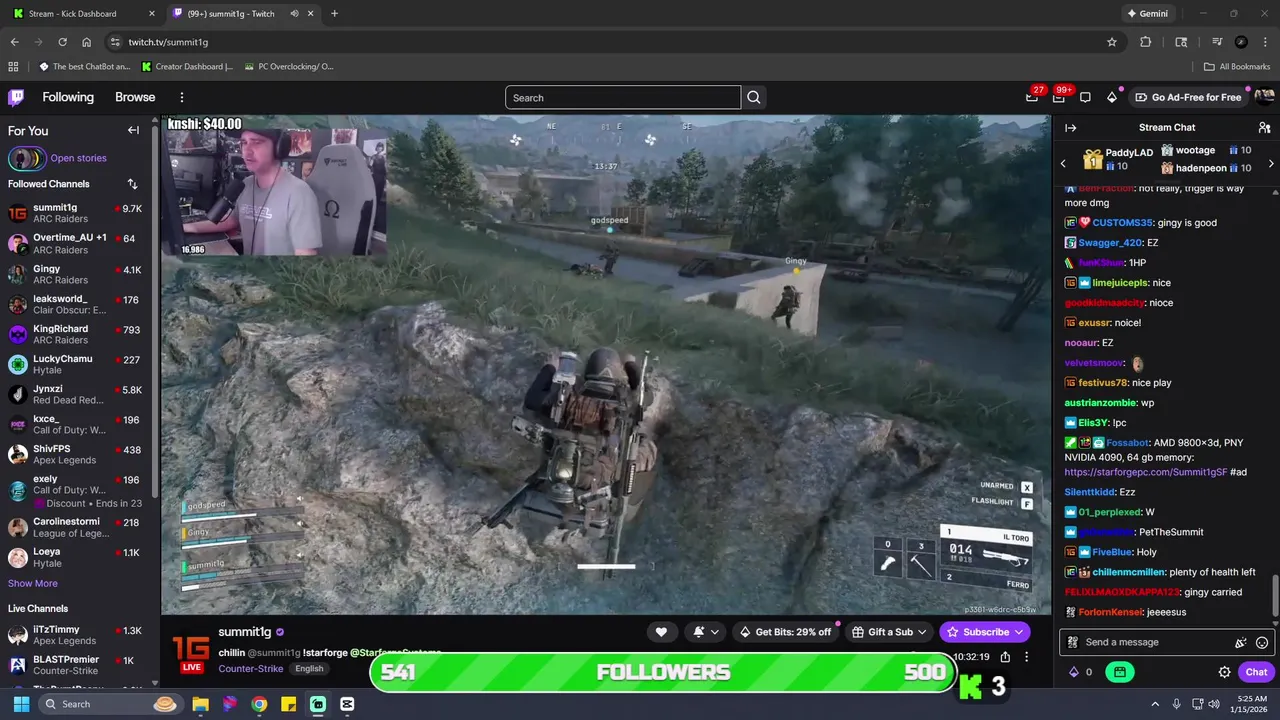This screenshot has width=1280, height=720.
Task: Open browser extensions puzzle icon
Action: click(1146, 42)
